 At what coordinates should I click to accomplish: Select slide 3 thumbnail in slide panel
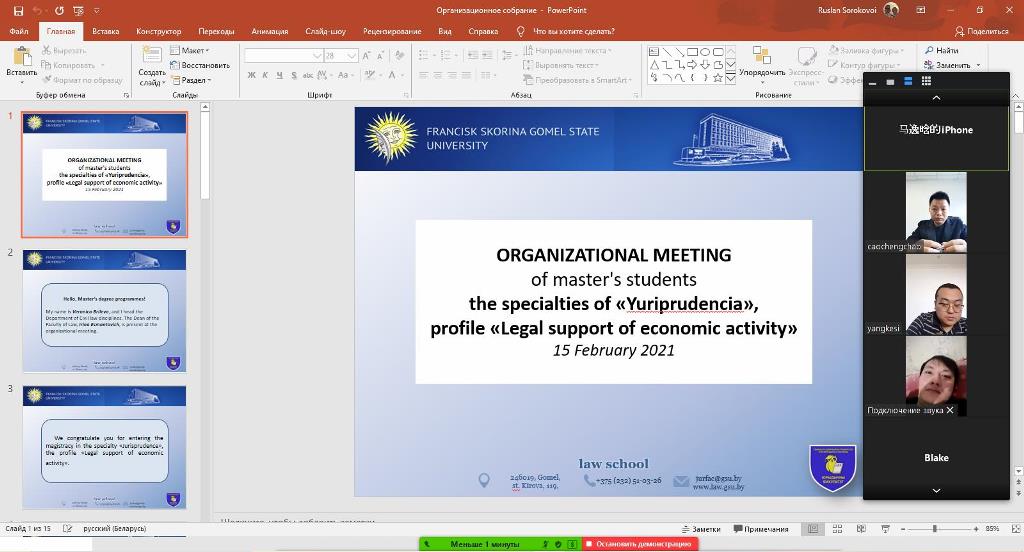pos(104,447)
